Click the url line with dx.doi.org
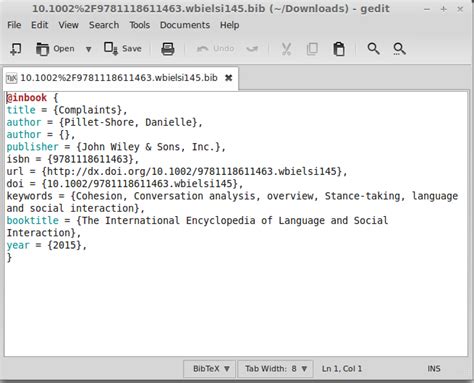 [x=177, y=172]
